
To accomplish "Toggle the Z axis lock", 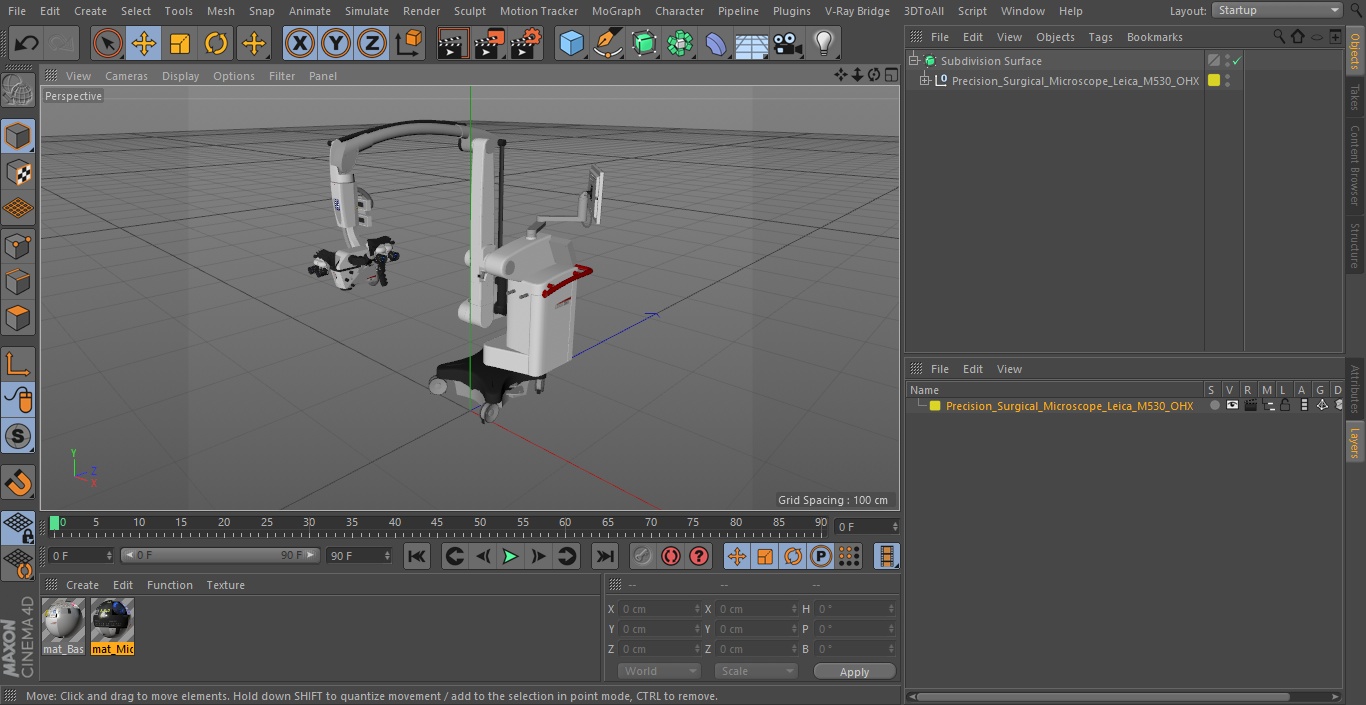I will tap(371, 43).
